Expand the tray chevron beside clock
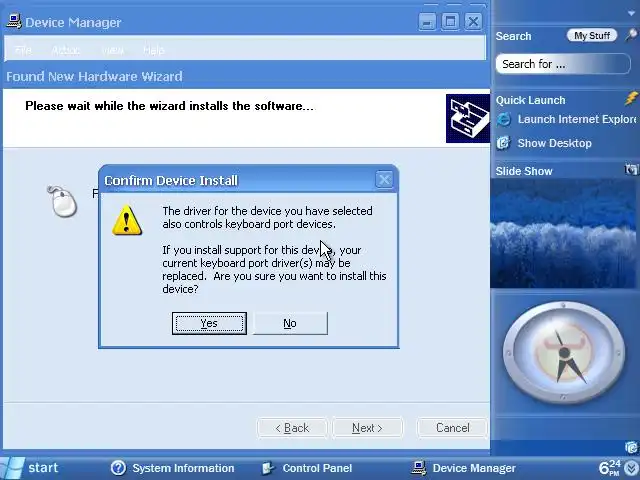640x480 pixels. pos(631,469)
